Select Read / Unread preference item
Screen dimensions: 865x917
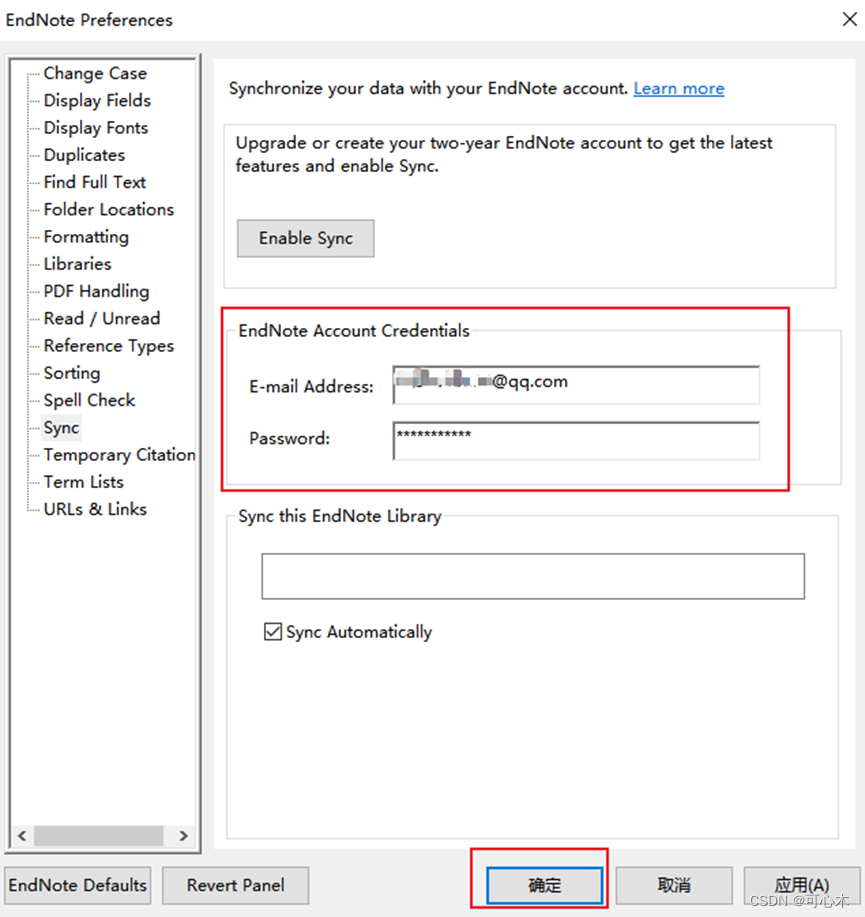pos(102,318)
